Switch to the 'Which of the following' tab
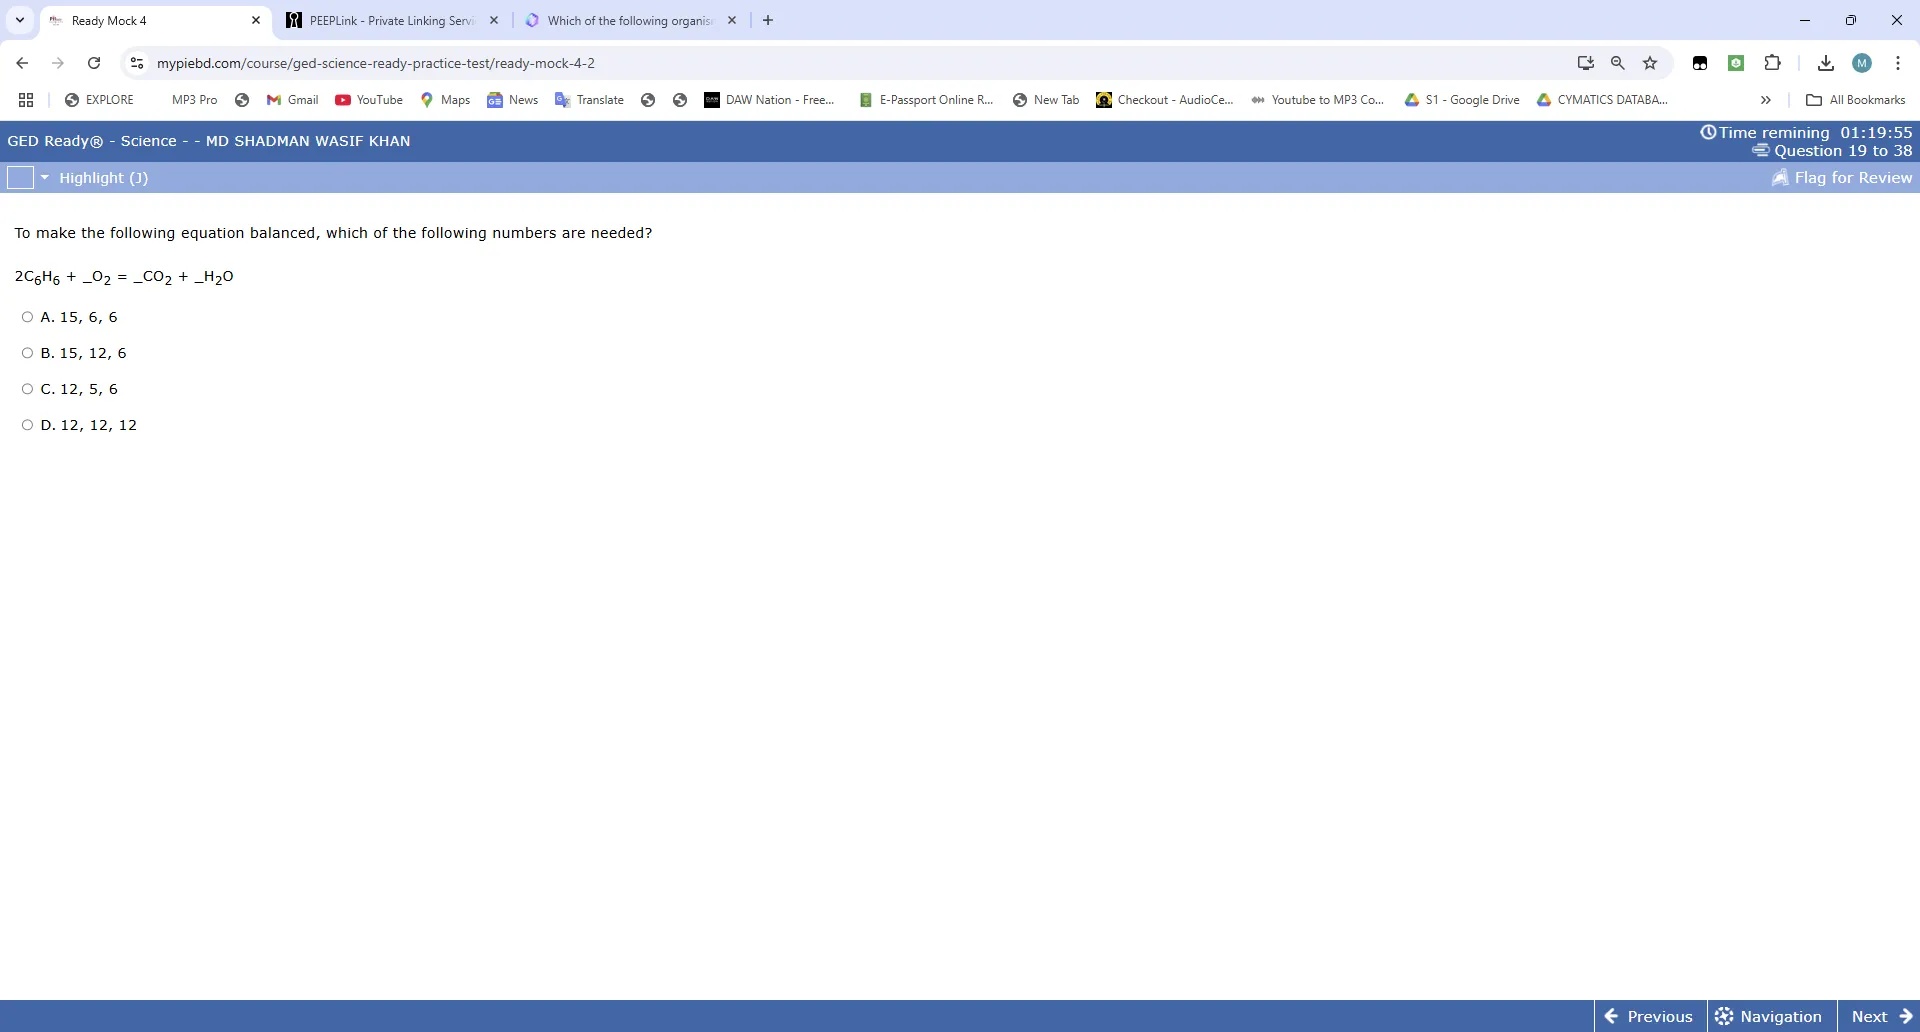 (x=628, y=20)
